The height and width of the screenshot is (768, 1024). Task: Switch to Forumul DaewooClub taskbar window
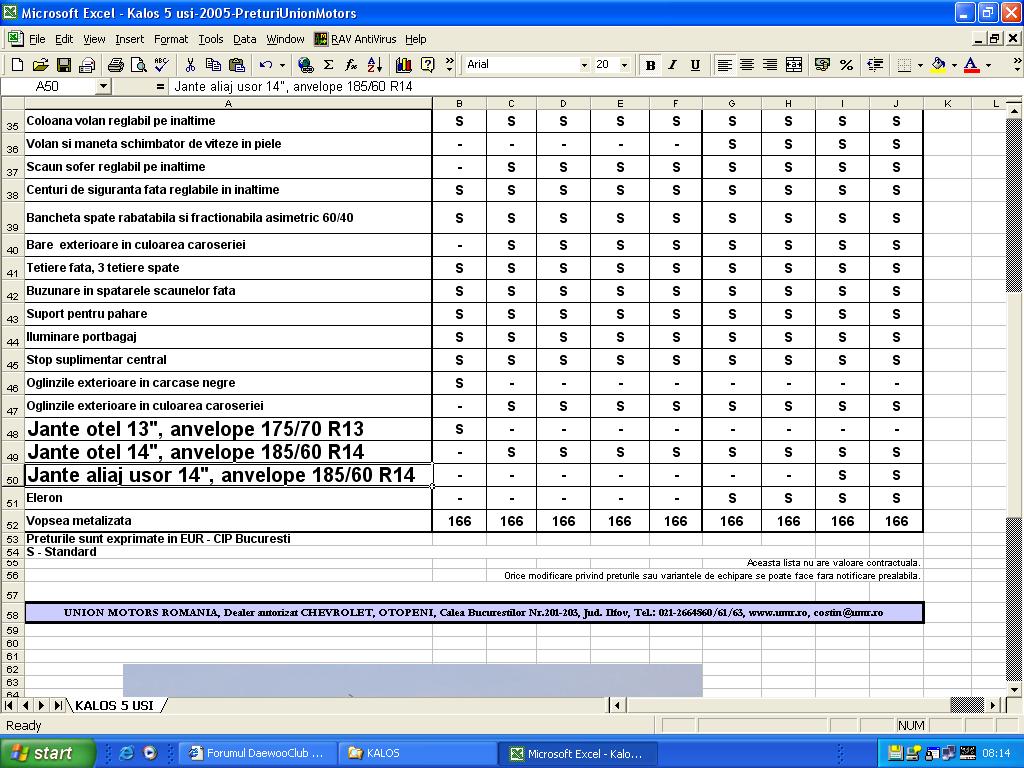tap(256, 753)
